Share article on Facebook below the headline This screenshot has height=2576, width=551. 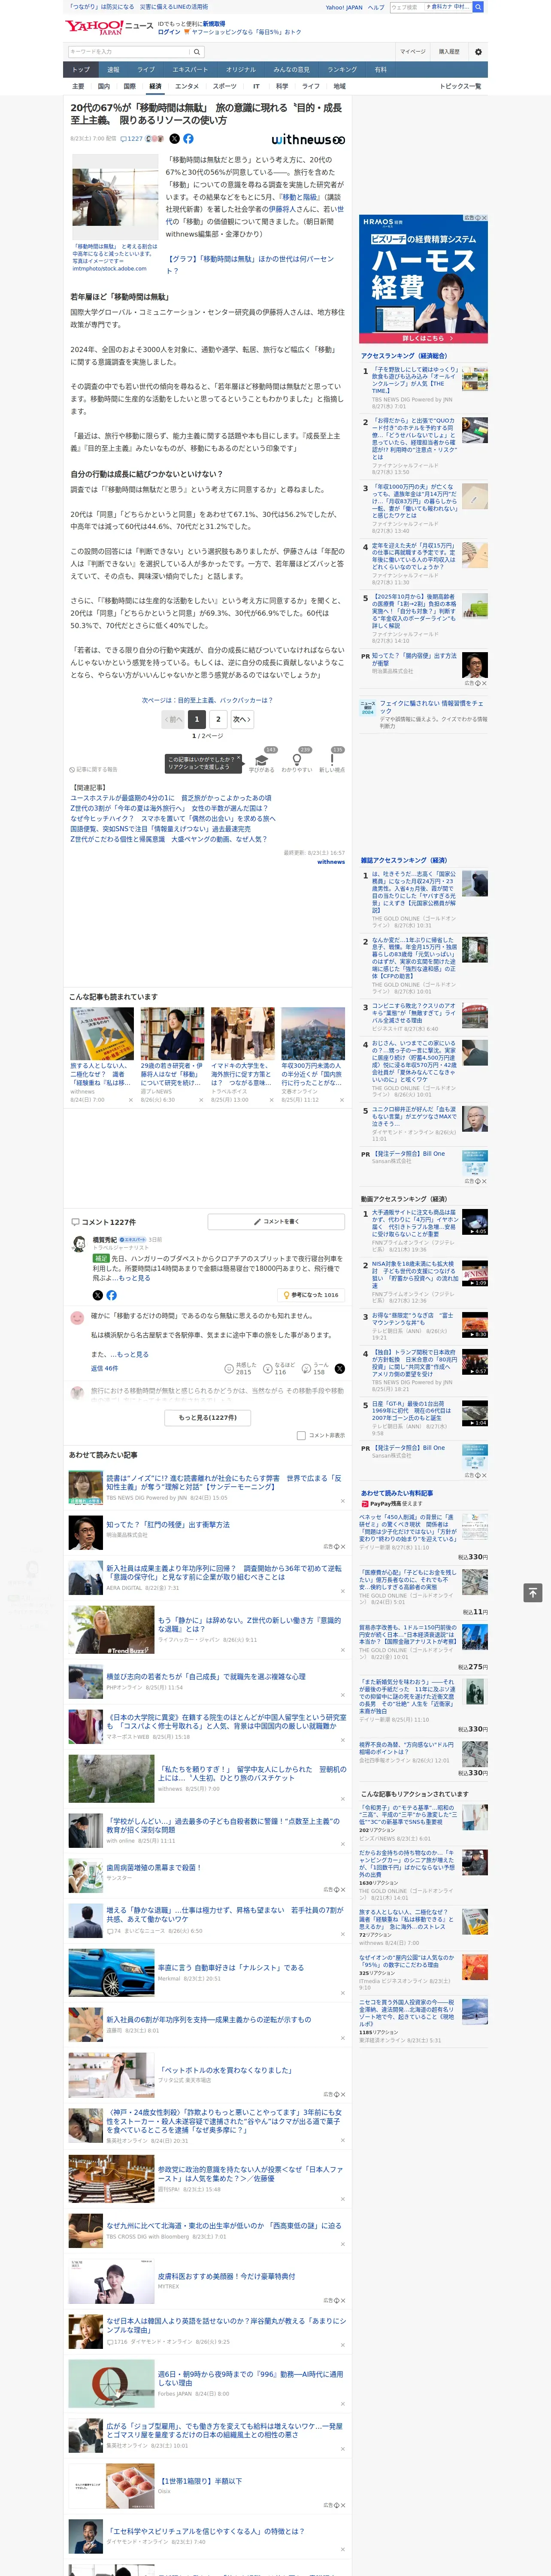[x=188, y=139]
